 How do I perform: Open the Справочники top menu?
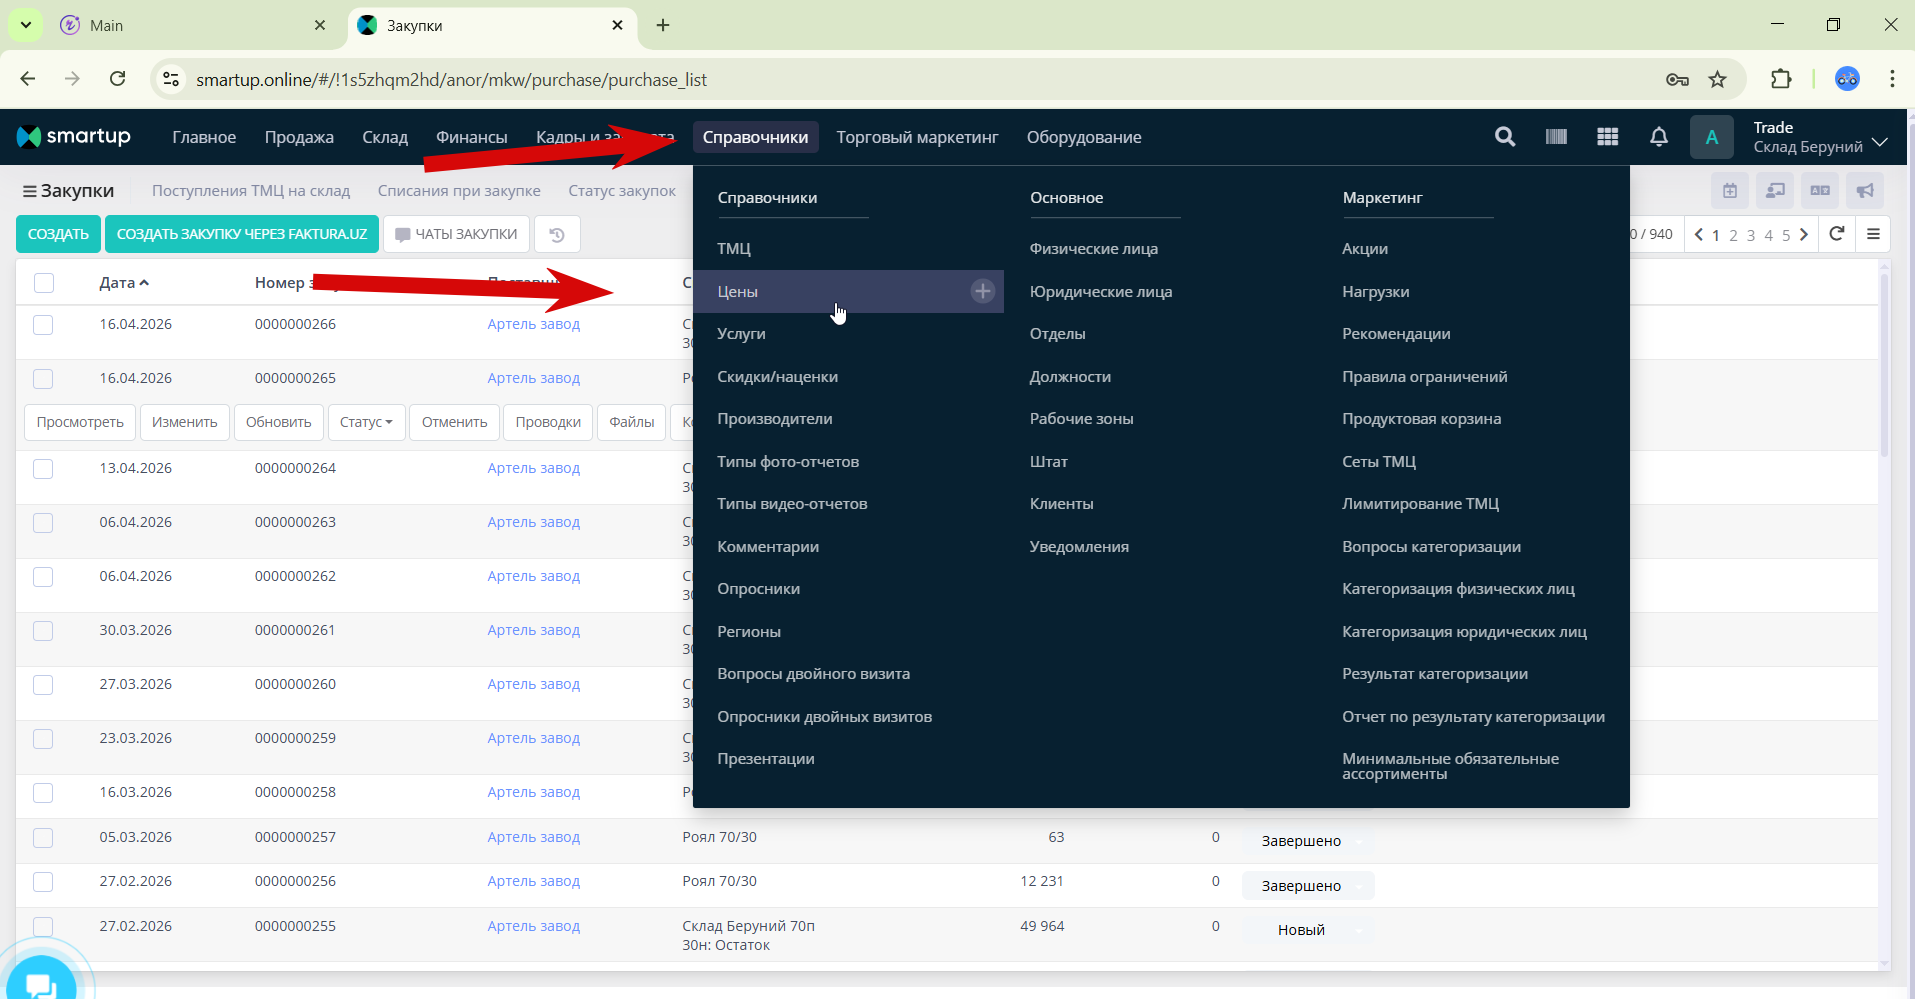[755, 137]
